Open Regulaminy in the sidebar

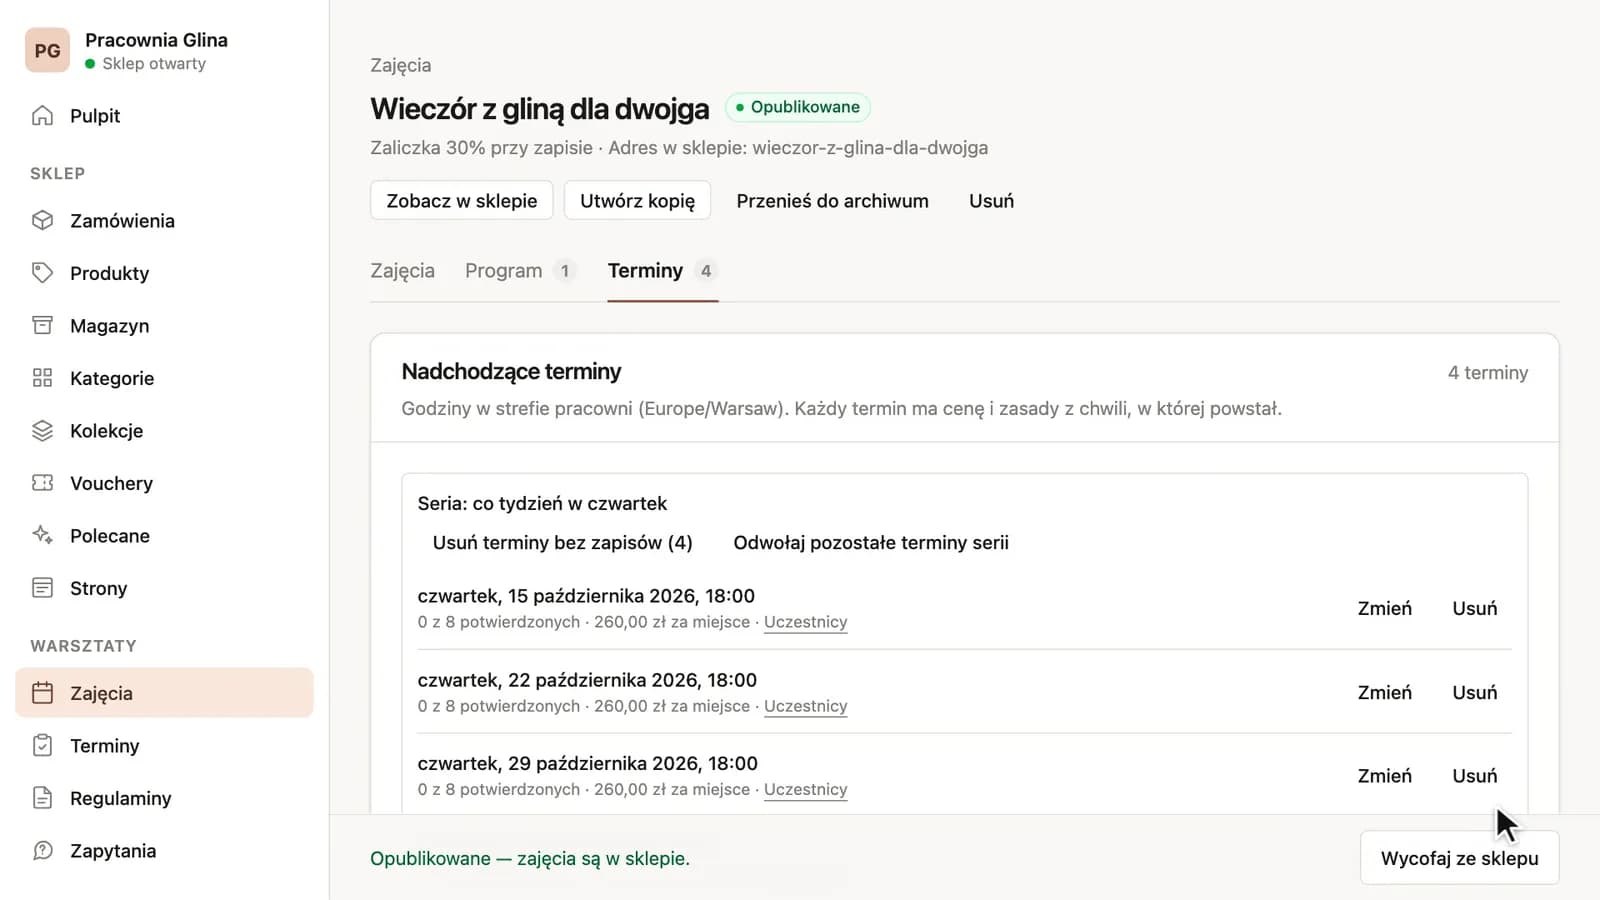164,798
